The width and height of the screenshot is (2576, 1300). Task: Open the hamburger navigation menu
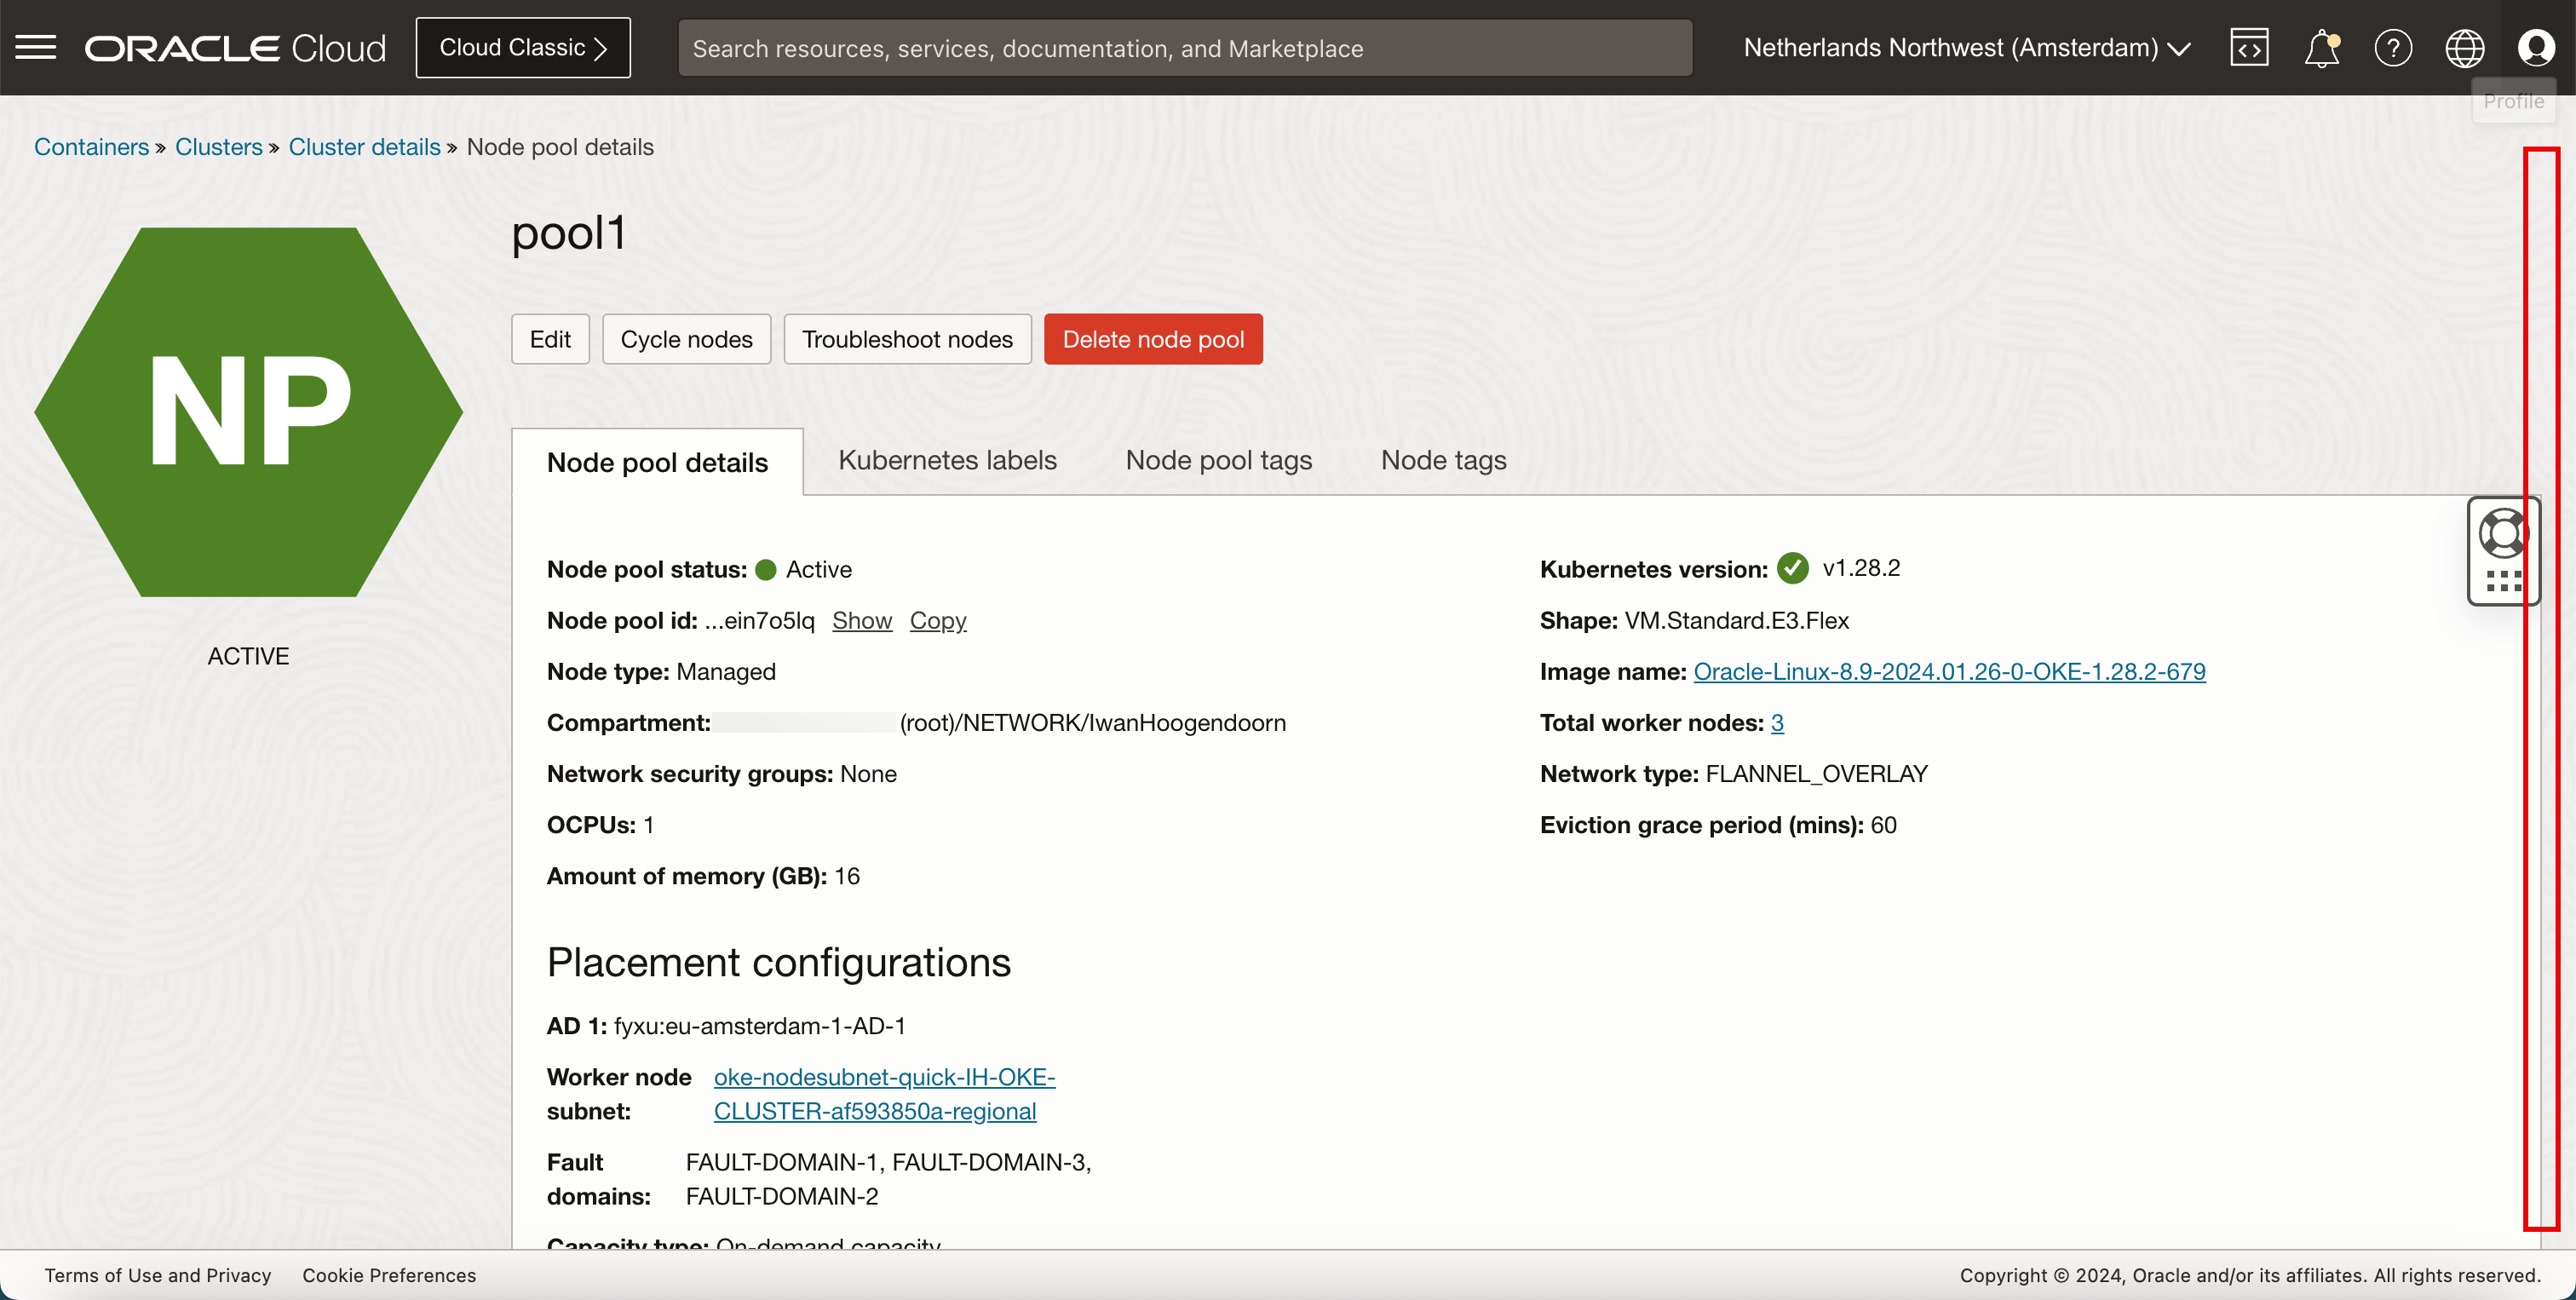point(36,47)
